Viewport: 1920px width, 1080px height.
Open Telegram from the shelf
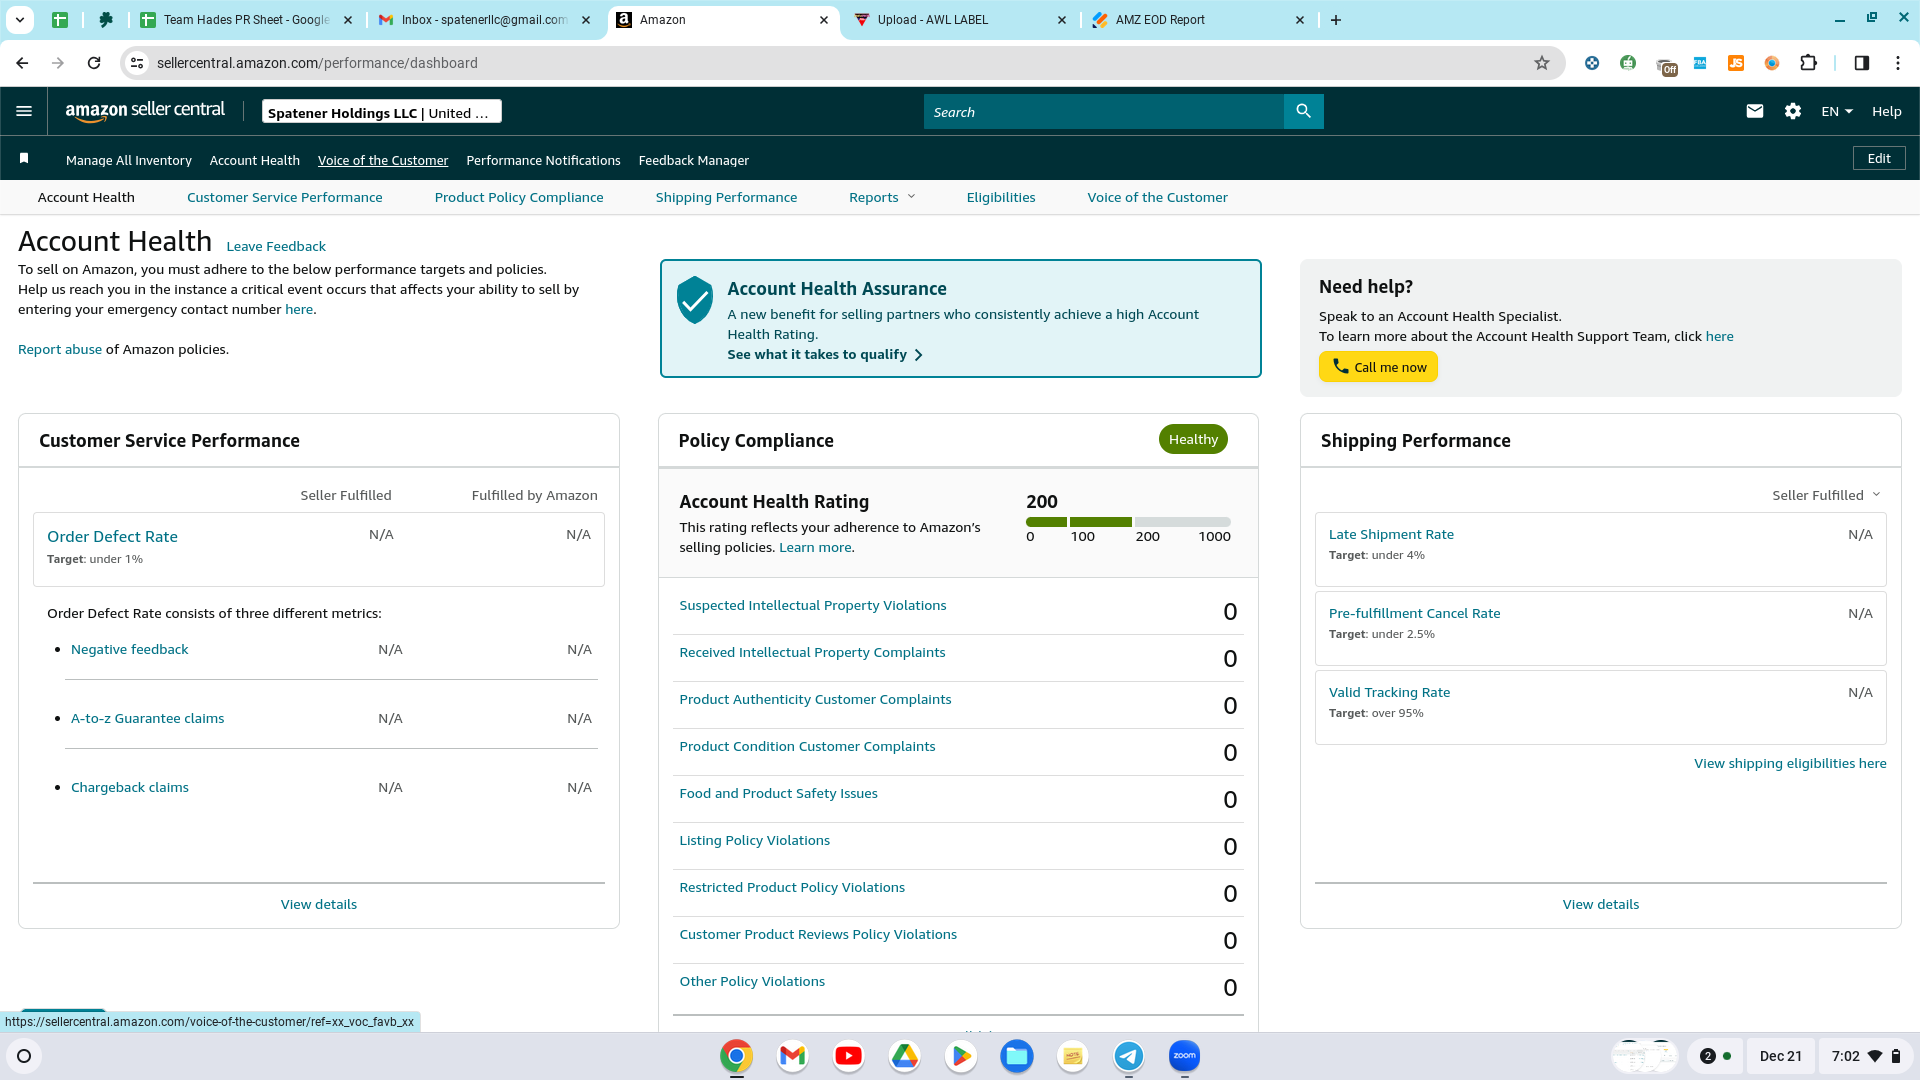tap(1128, 1056)
